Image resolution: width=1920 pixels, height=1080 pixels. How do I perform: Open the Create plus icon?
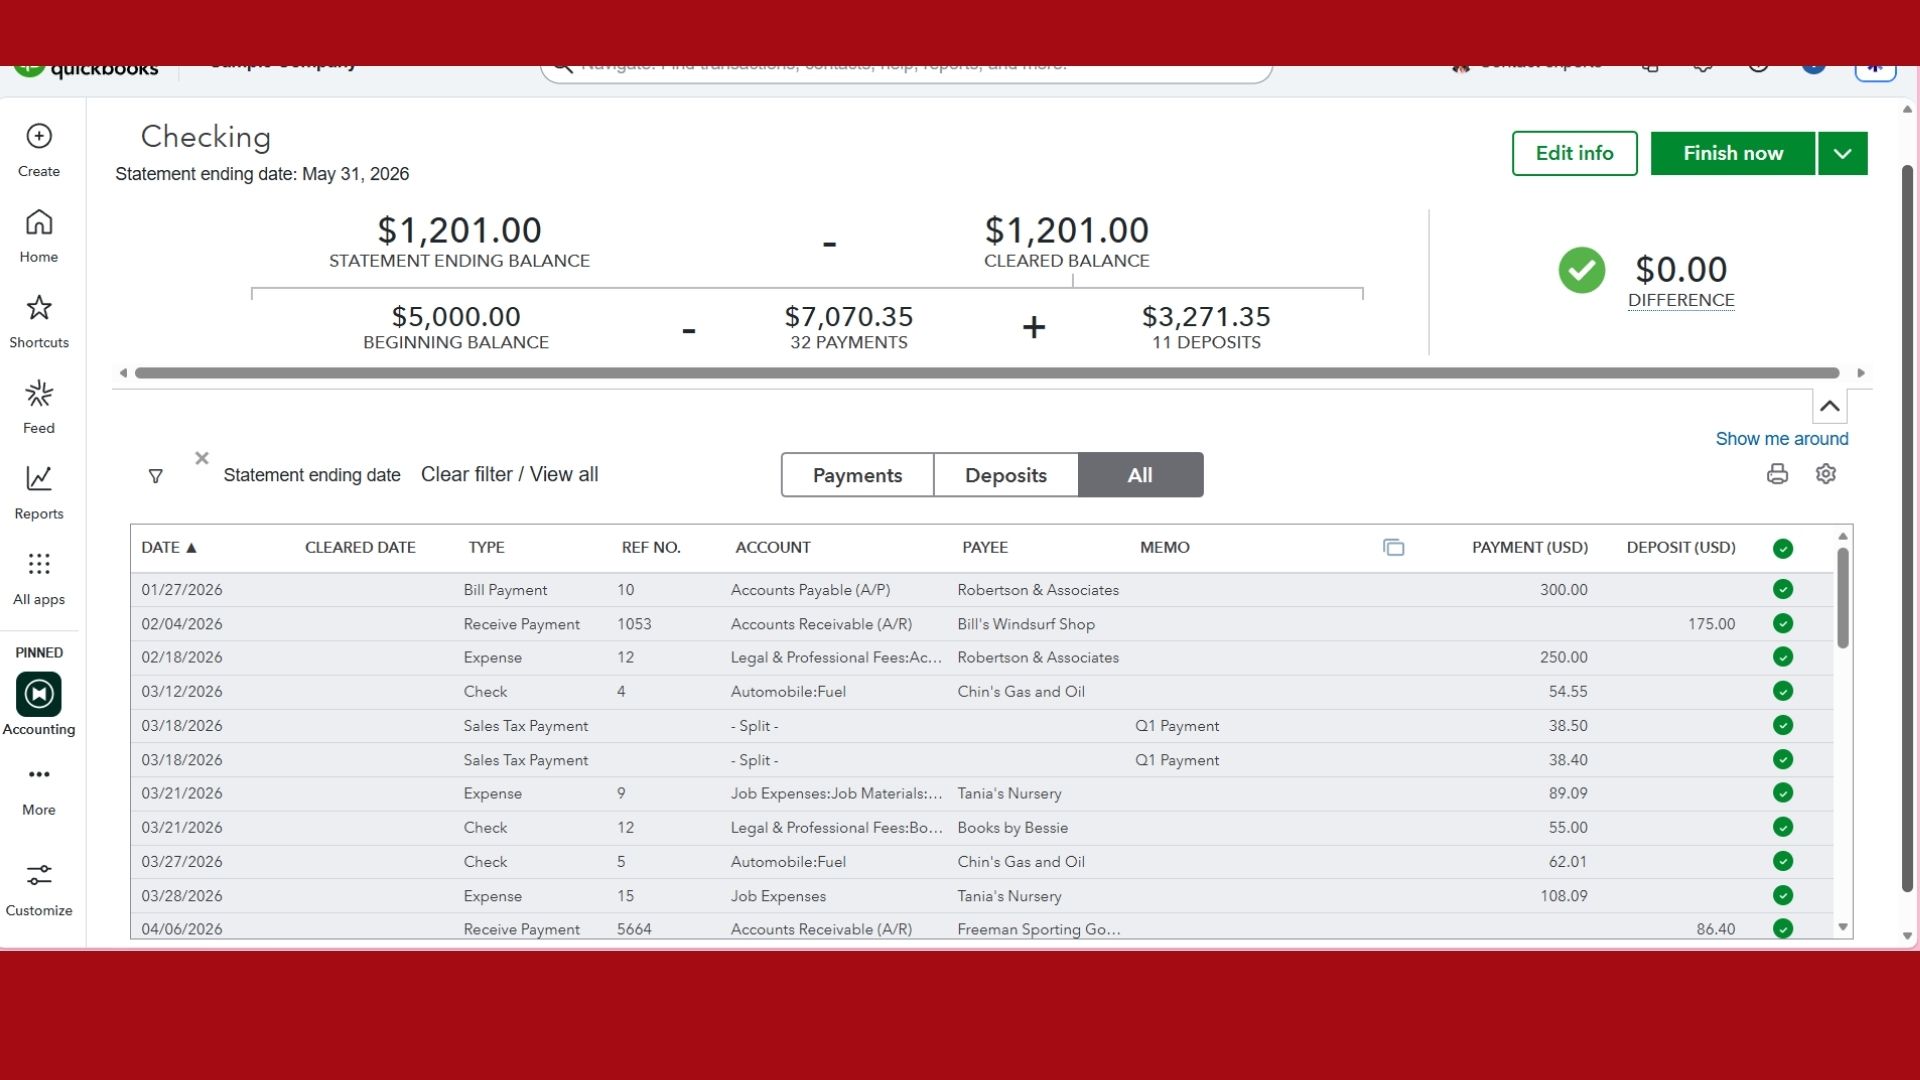39,136
